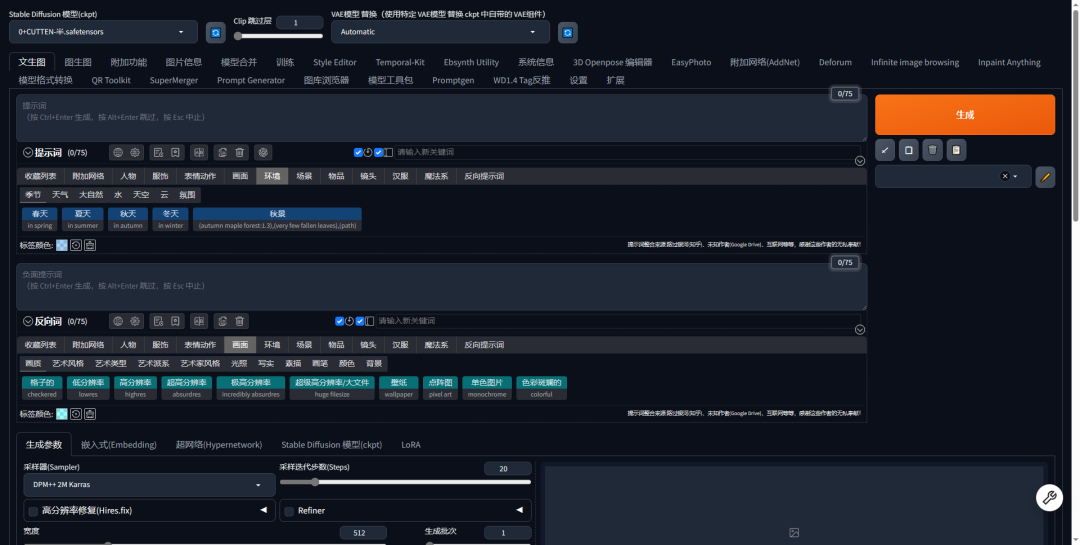This screenshot has height=545, width=1080.
Task: Click the orange 生成 button
Action: pyautogui.click(x=964, y=114)
